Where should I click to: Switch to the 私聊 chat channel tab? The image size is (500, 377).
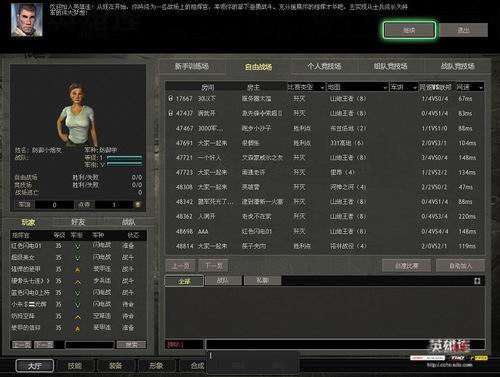263,280
